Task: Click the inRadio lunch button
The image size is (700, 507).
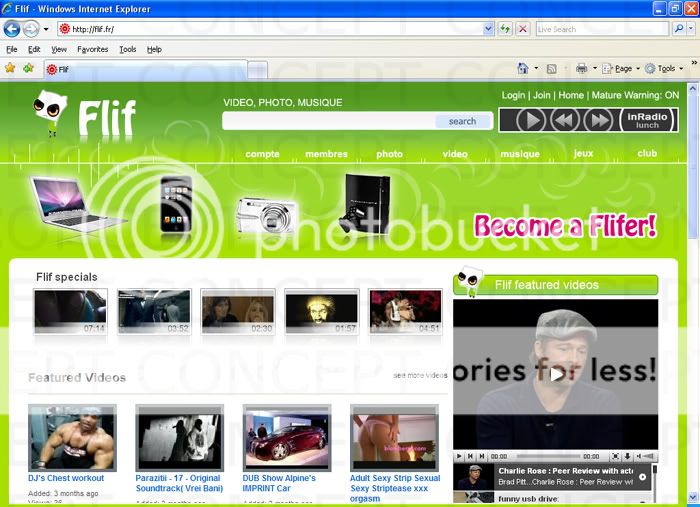Action: pos(647,120)
